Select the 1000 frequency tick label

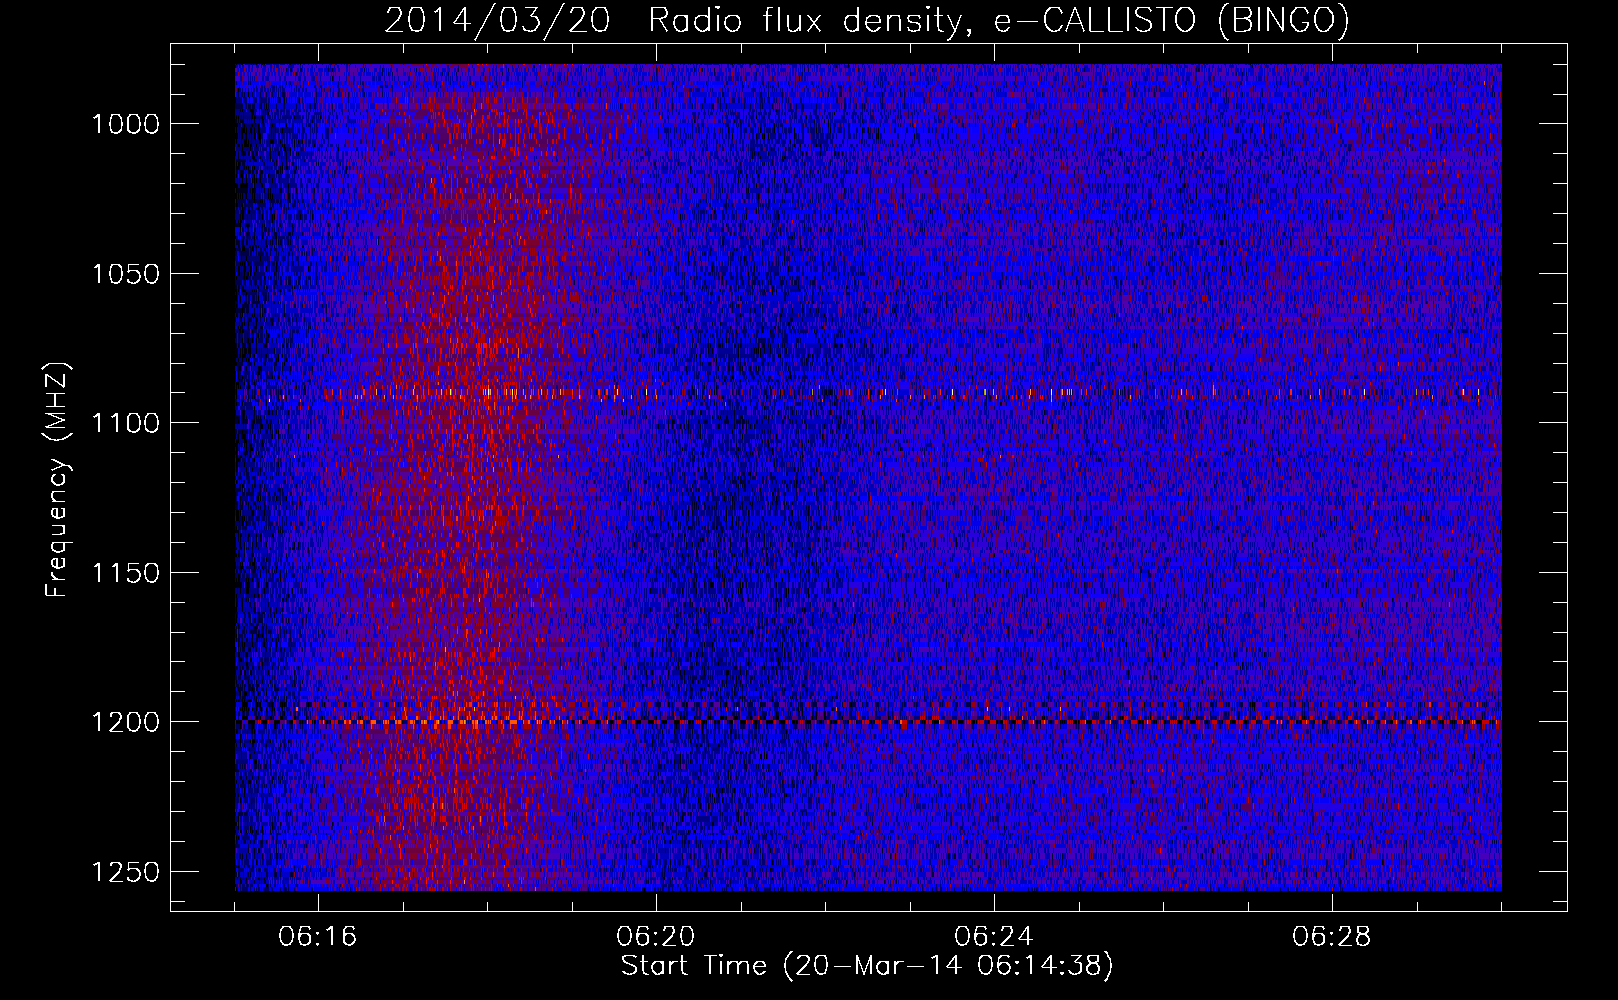click(126, 124)
